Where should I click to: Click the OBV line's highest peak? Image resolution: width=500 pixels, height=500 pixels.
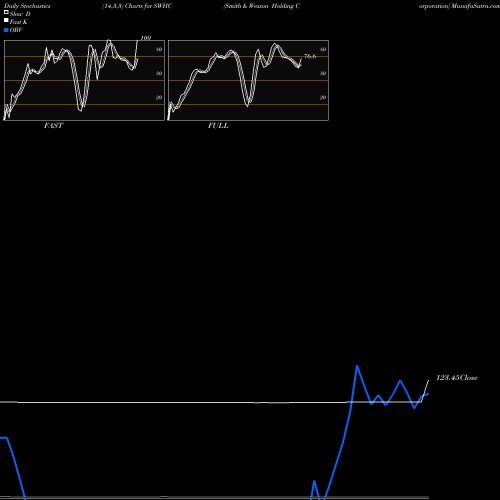(x=357, y=366)
